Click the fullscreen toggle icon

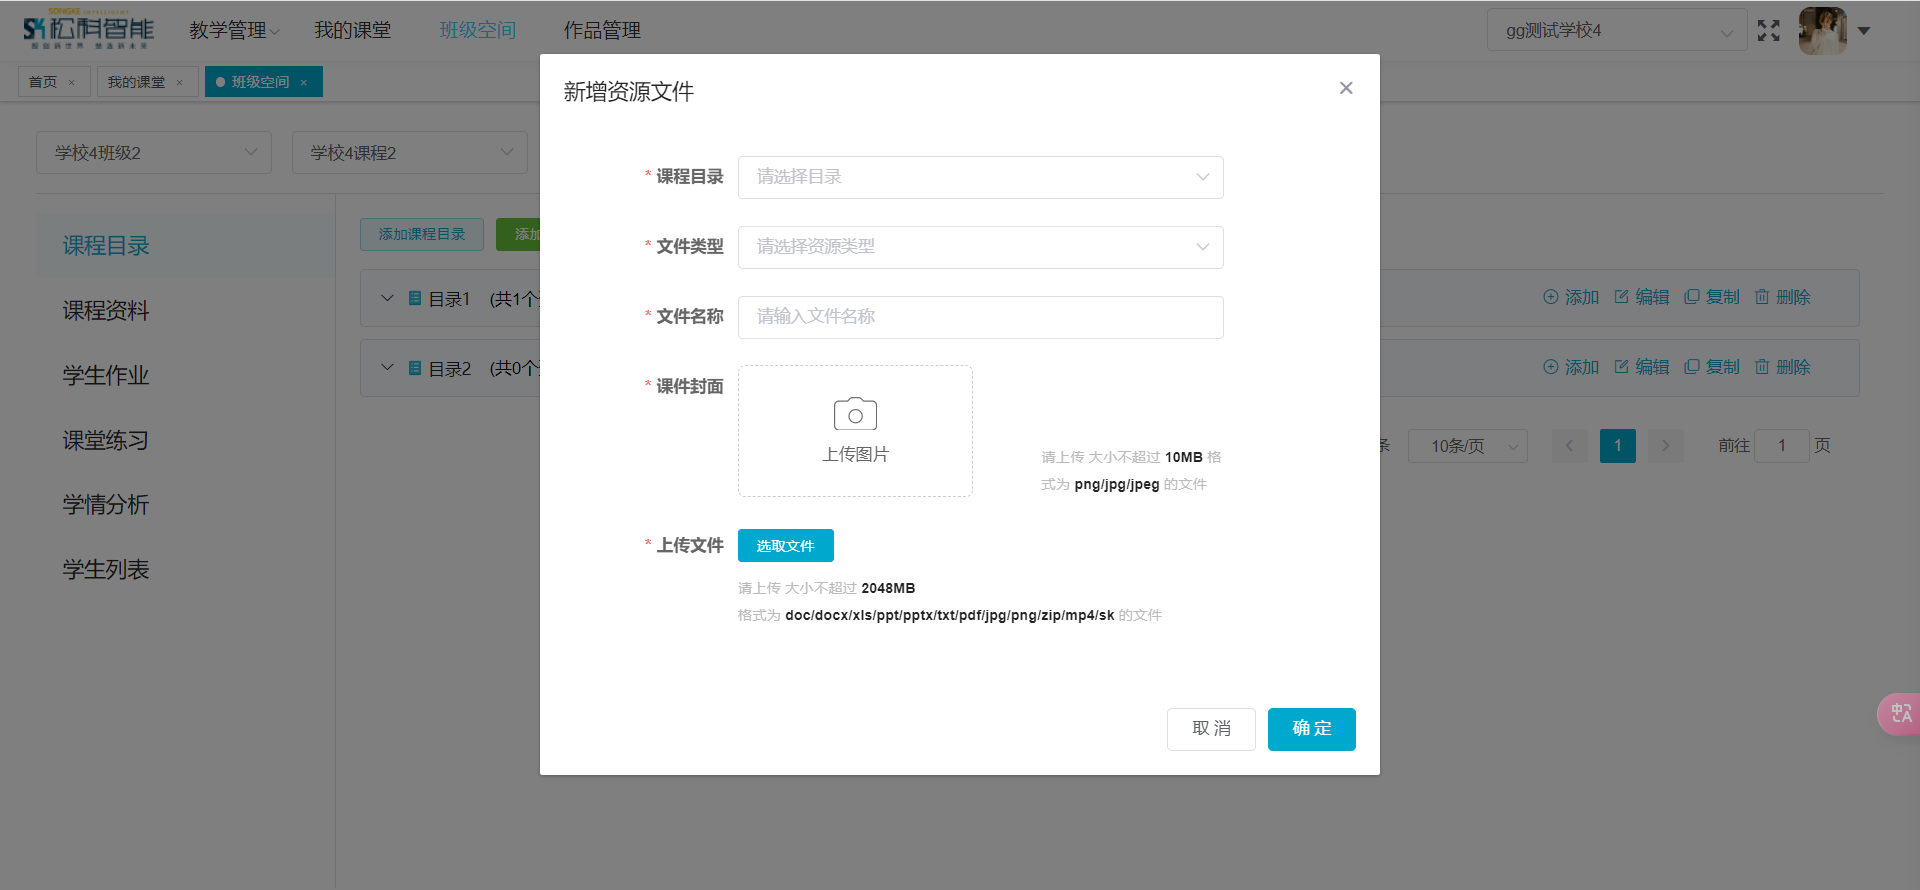click(1768, 31)
